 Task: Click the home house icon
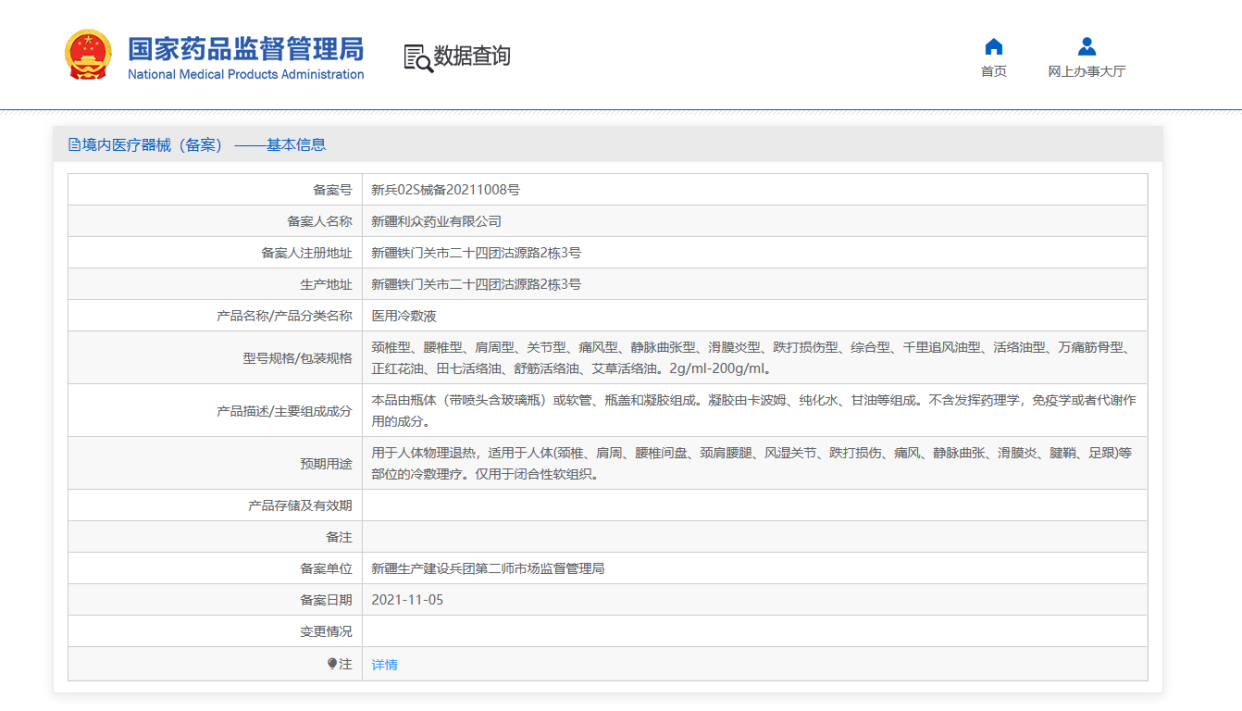point(993,47)
